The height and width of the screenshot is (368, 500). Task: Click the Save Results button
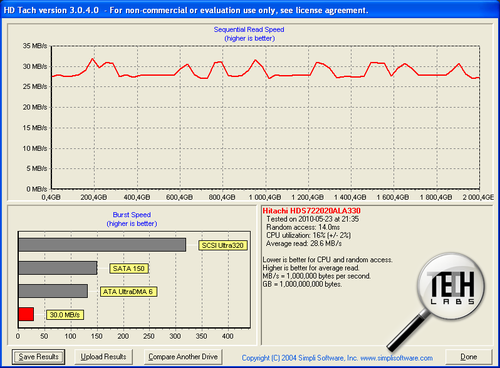(x=38, y=357)
